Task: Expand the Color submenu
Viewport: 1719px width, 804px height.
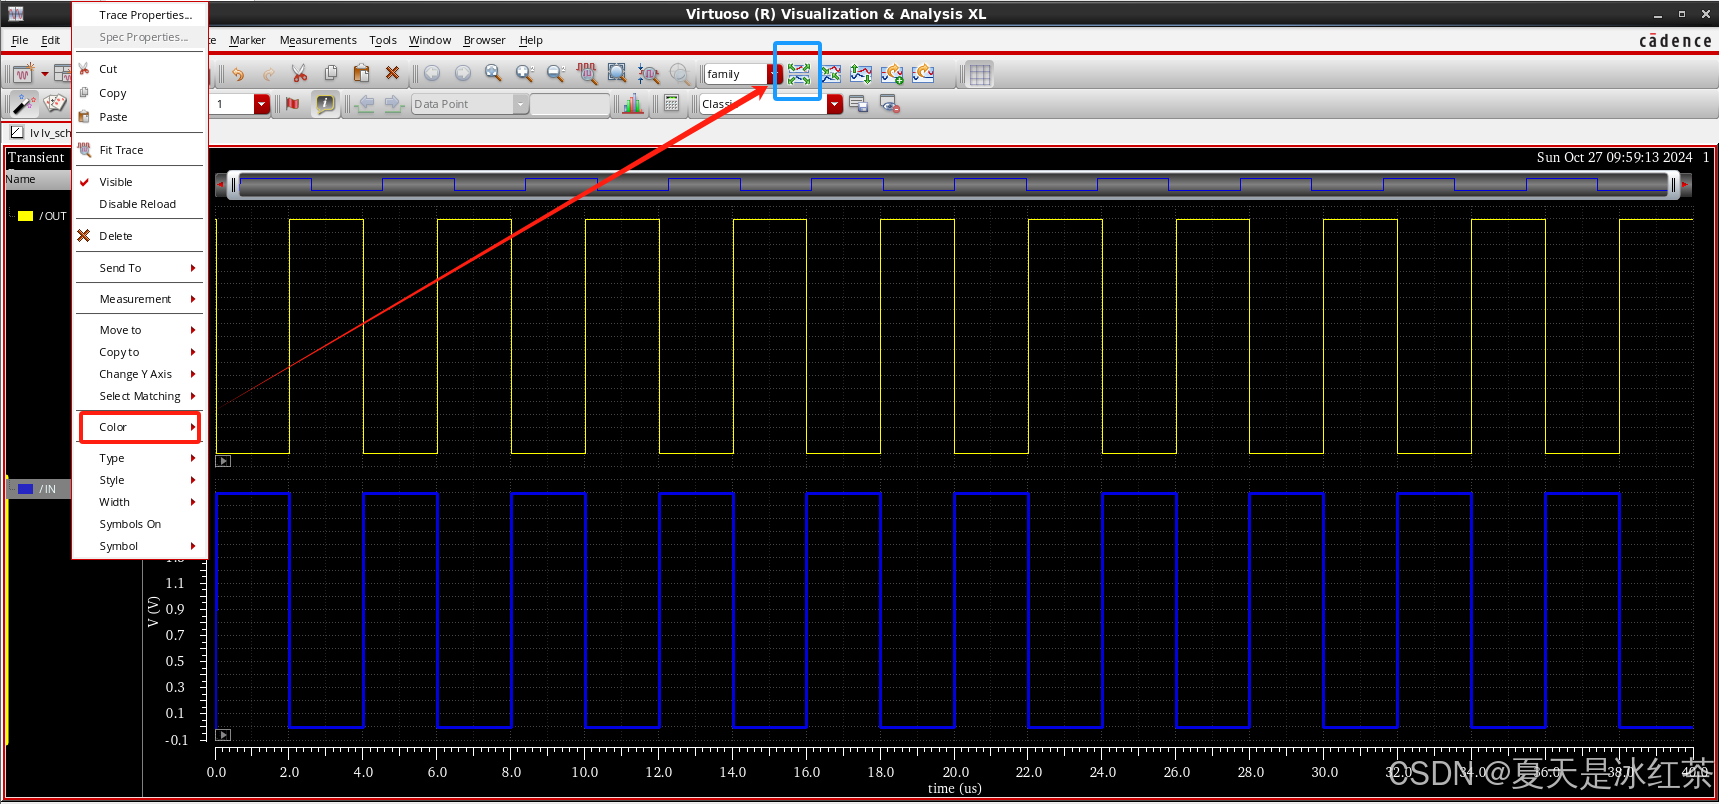Action: click(139, 427)
